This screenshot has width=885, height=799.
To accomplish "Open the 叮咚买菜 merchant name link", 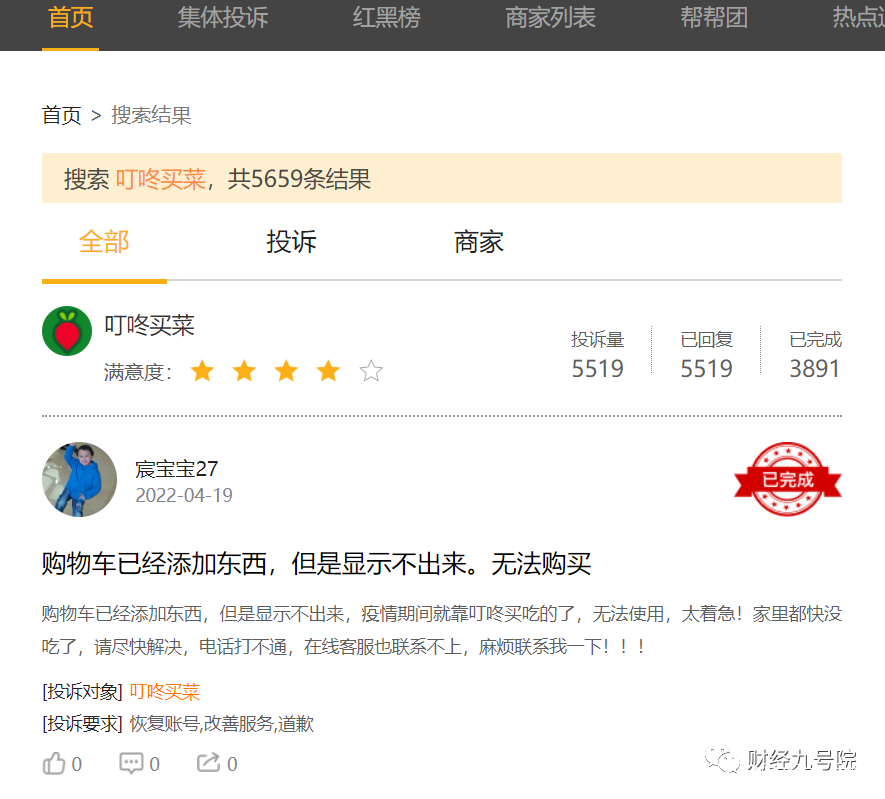I will 149,326.
